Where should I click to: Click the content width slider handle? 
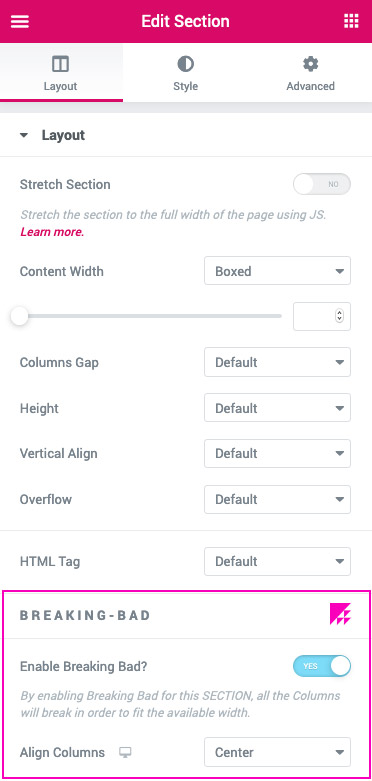tap(19, 316)
